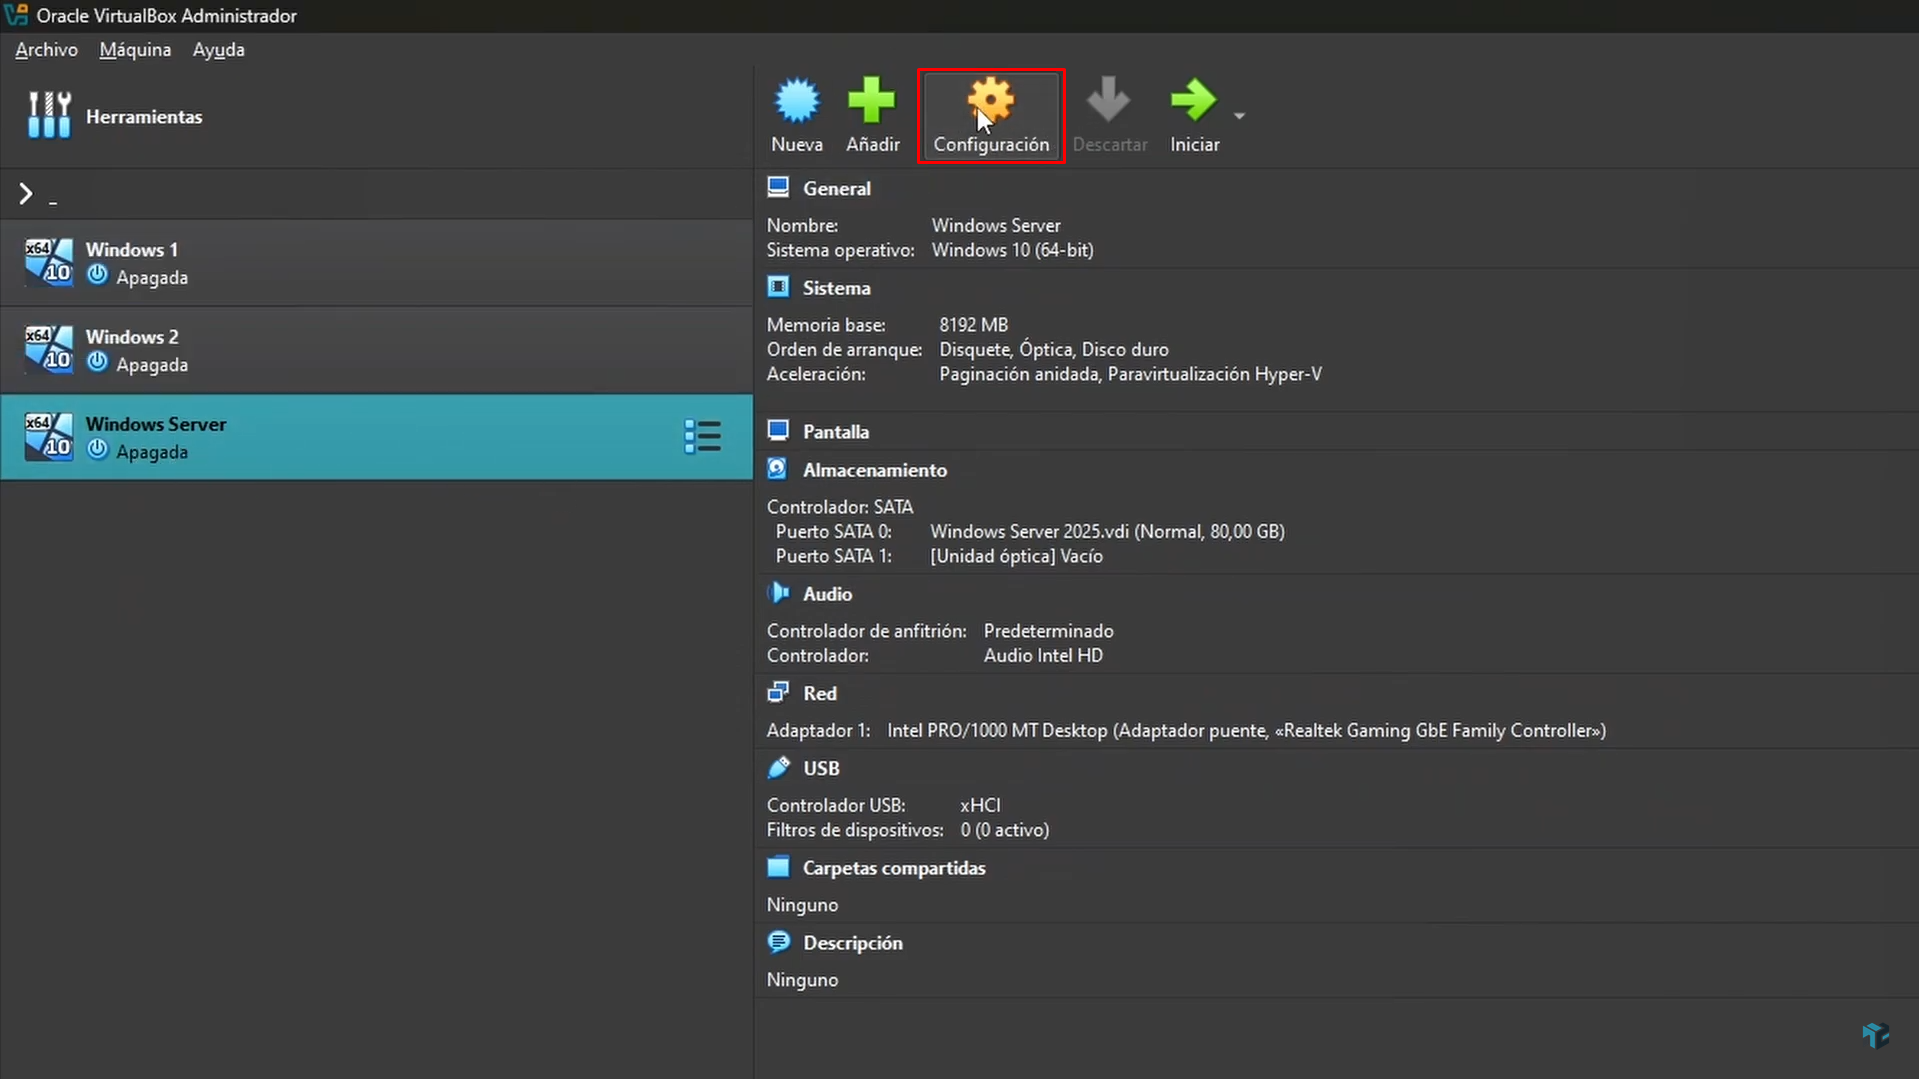
Task: Open the Ayuda menu
Action: point(217,49)
